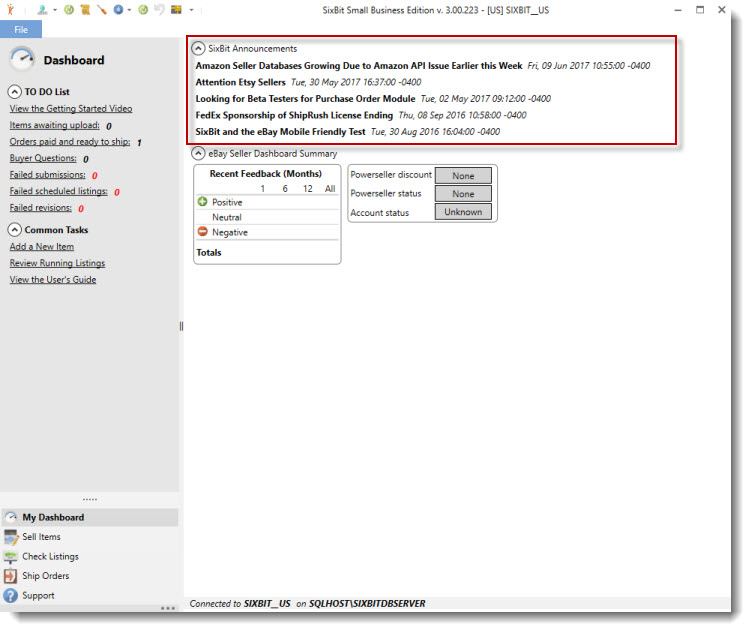The height and width of the screenshot is (633, 752).
Task: Switch to Ship Orders mode
Action: pos(90,576)
